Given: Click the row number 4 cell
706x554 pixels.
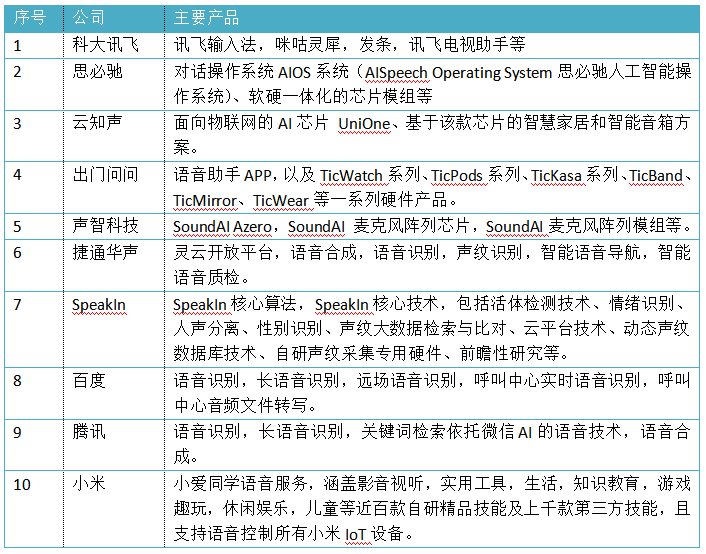Looking at the screenshot, I should click(x=34, y=187).
